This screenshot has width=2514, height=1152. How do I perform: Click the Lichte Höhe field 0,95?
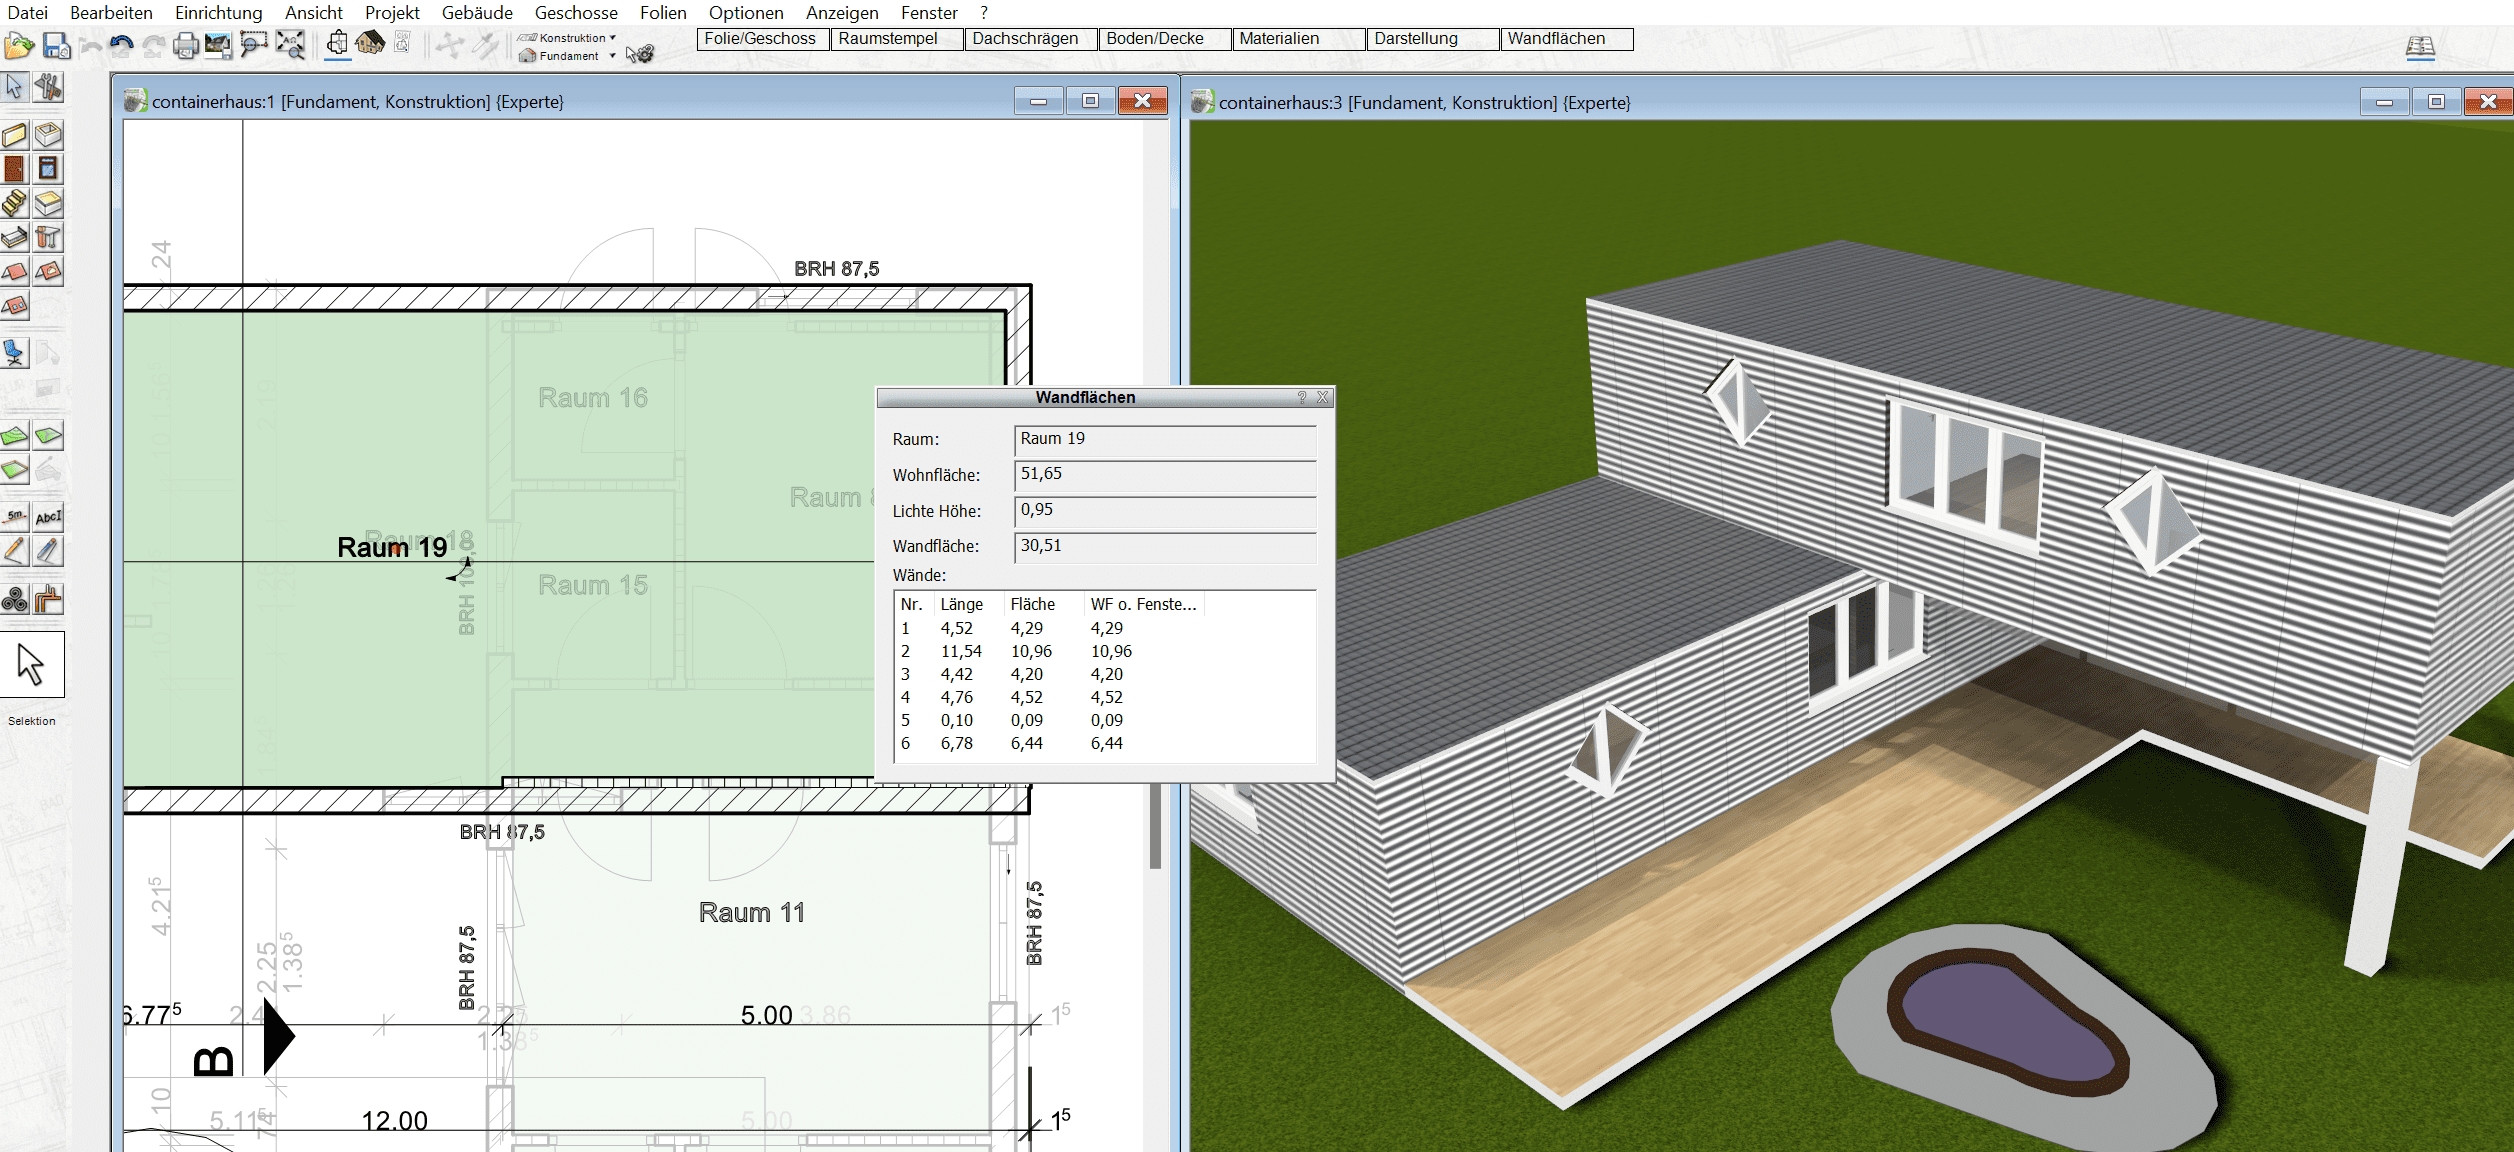tap(1165, 512)
